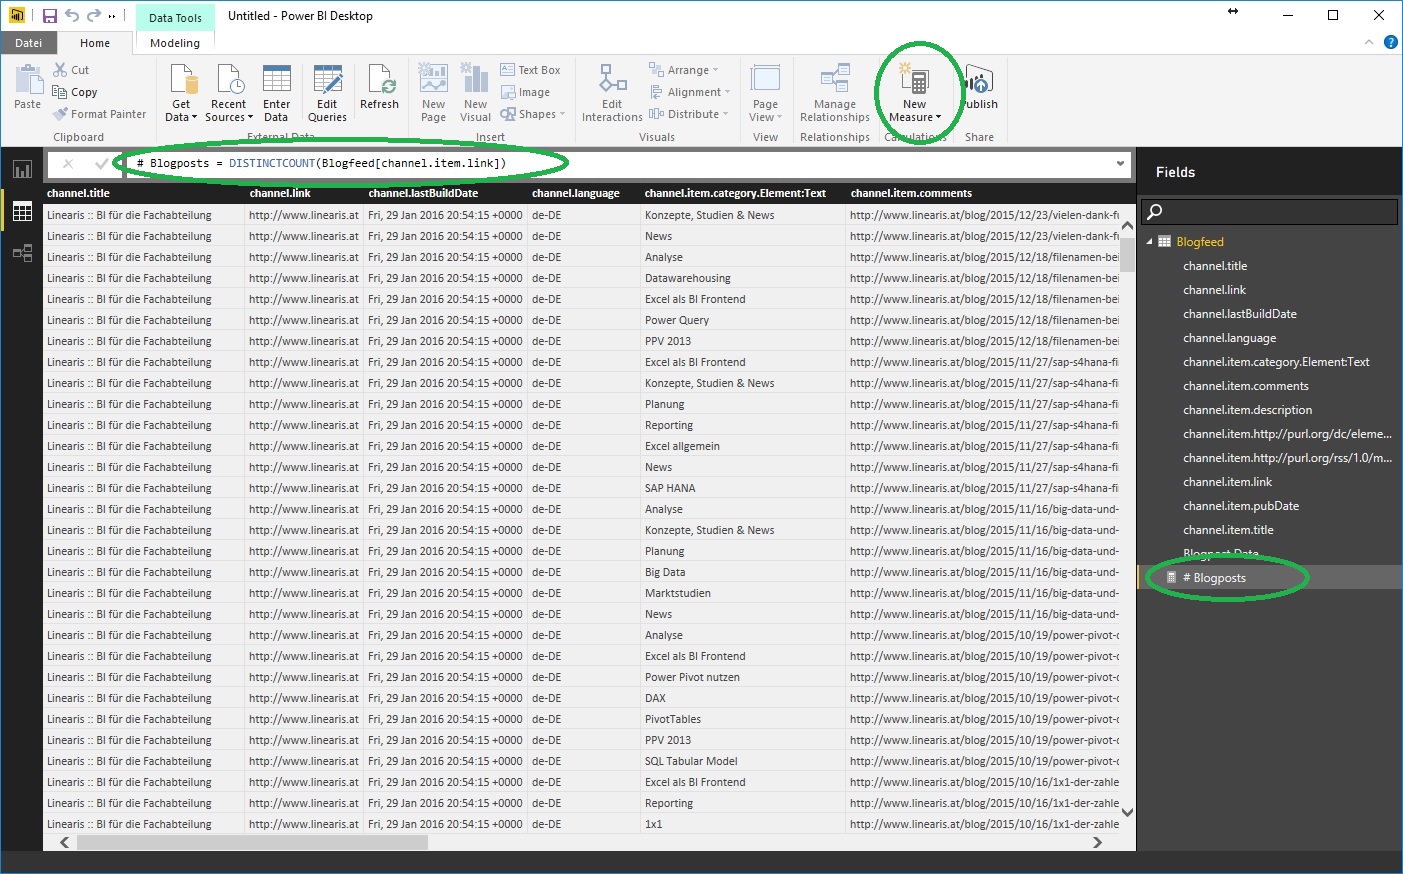This screenshot has width=1403, height=874.
Task: Click the horizontal scrollbar of the data grid
Action: click(x=252, y=842)
